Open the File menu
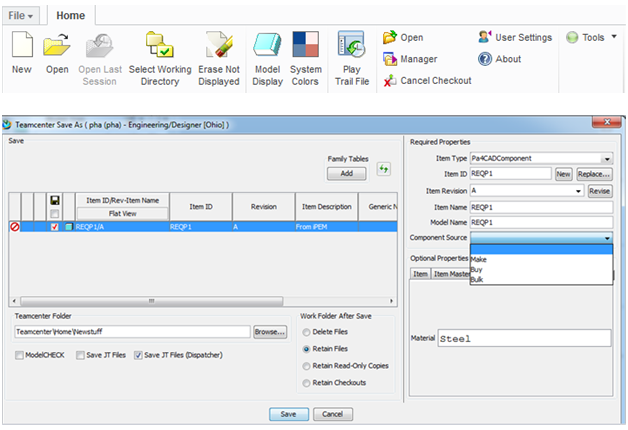 click(20, 16)
